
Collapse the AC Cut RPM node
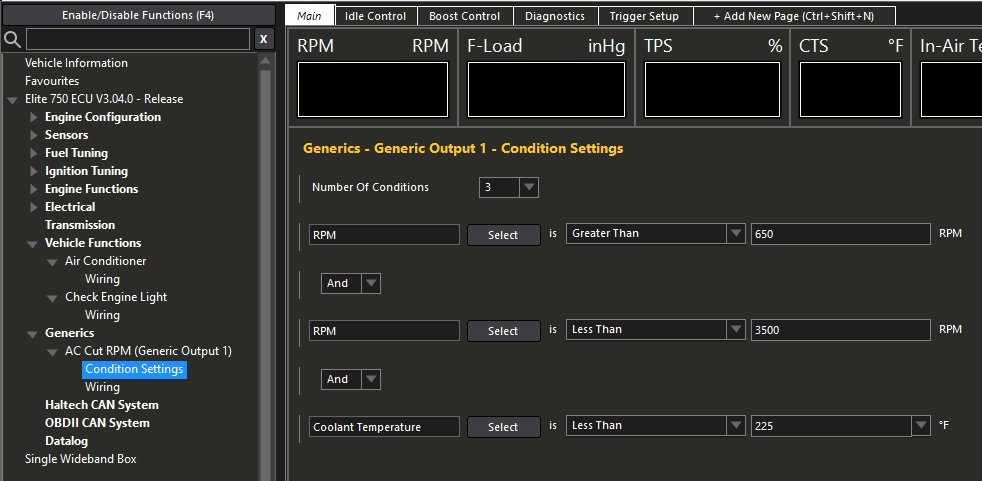coord(53,352)
